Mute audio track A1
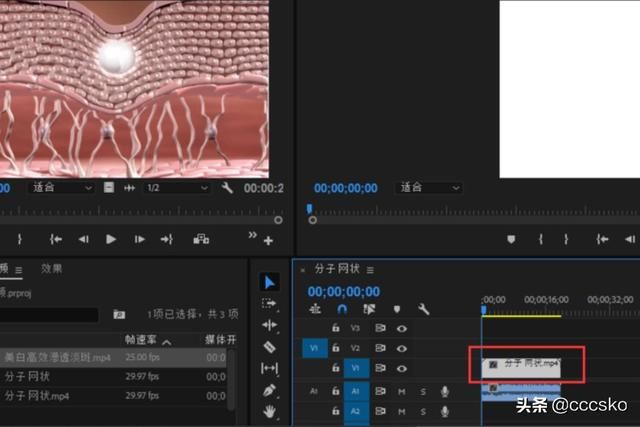Image resolution: width=640 pixels, height=427 pixels. (401, 391)
